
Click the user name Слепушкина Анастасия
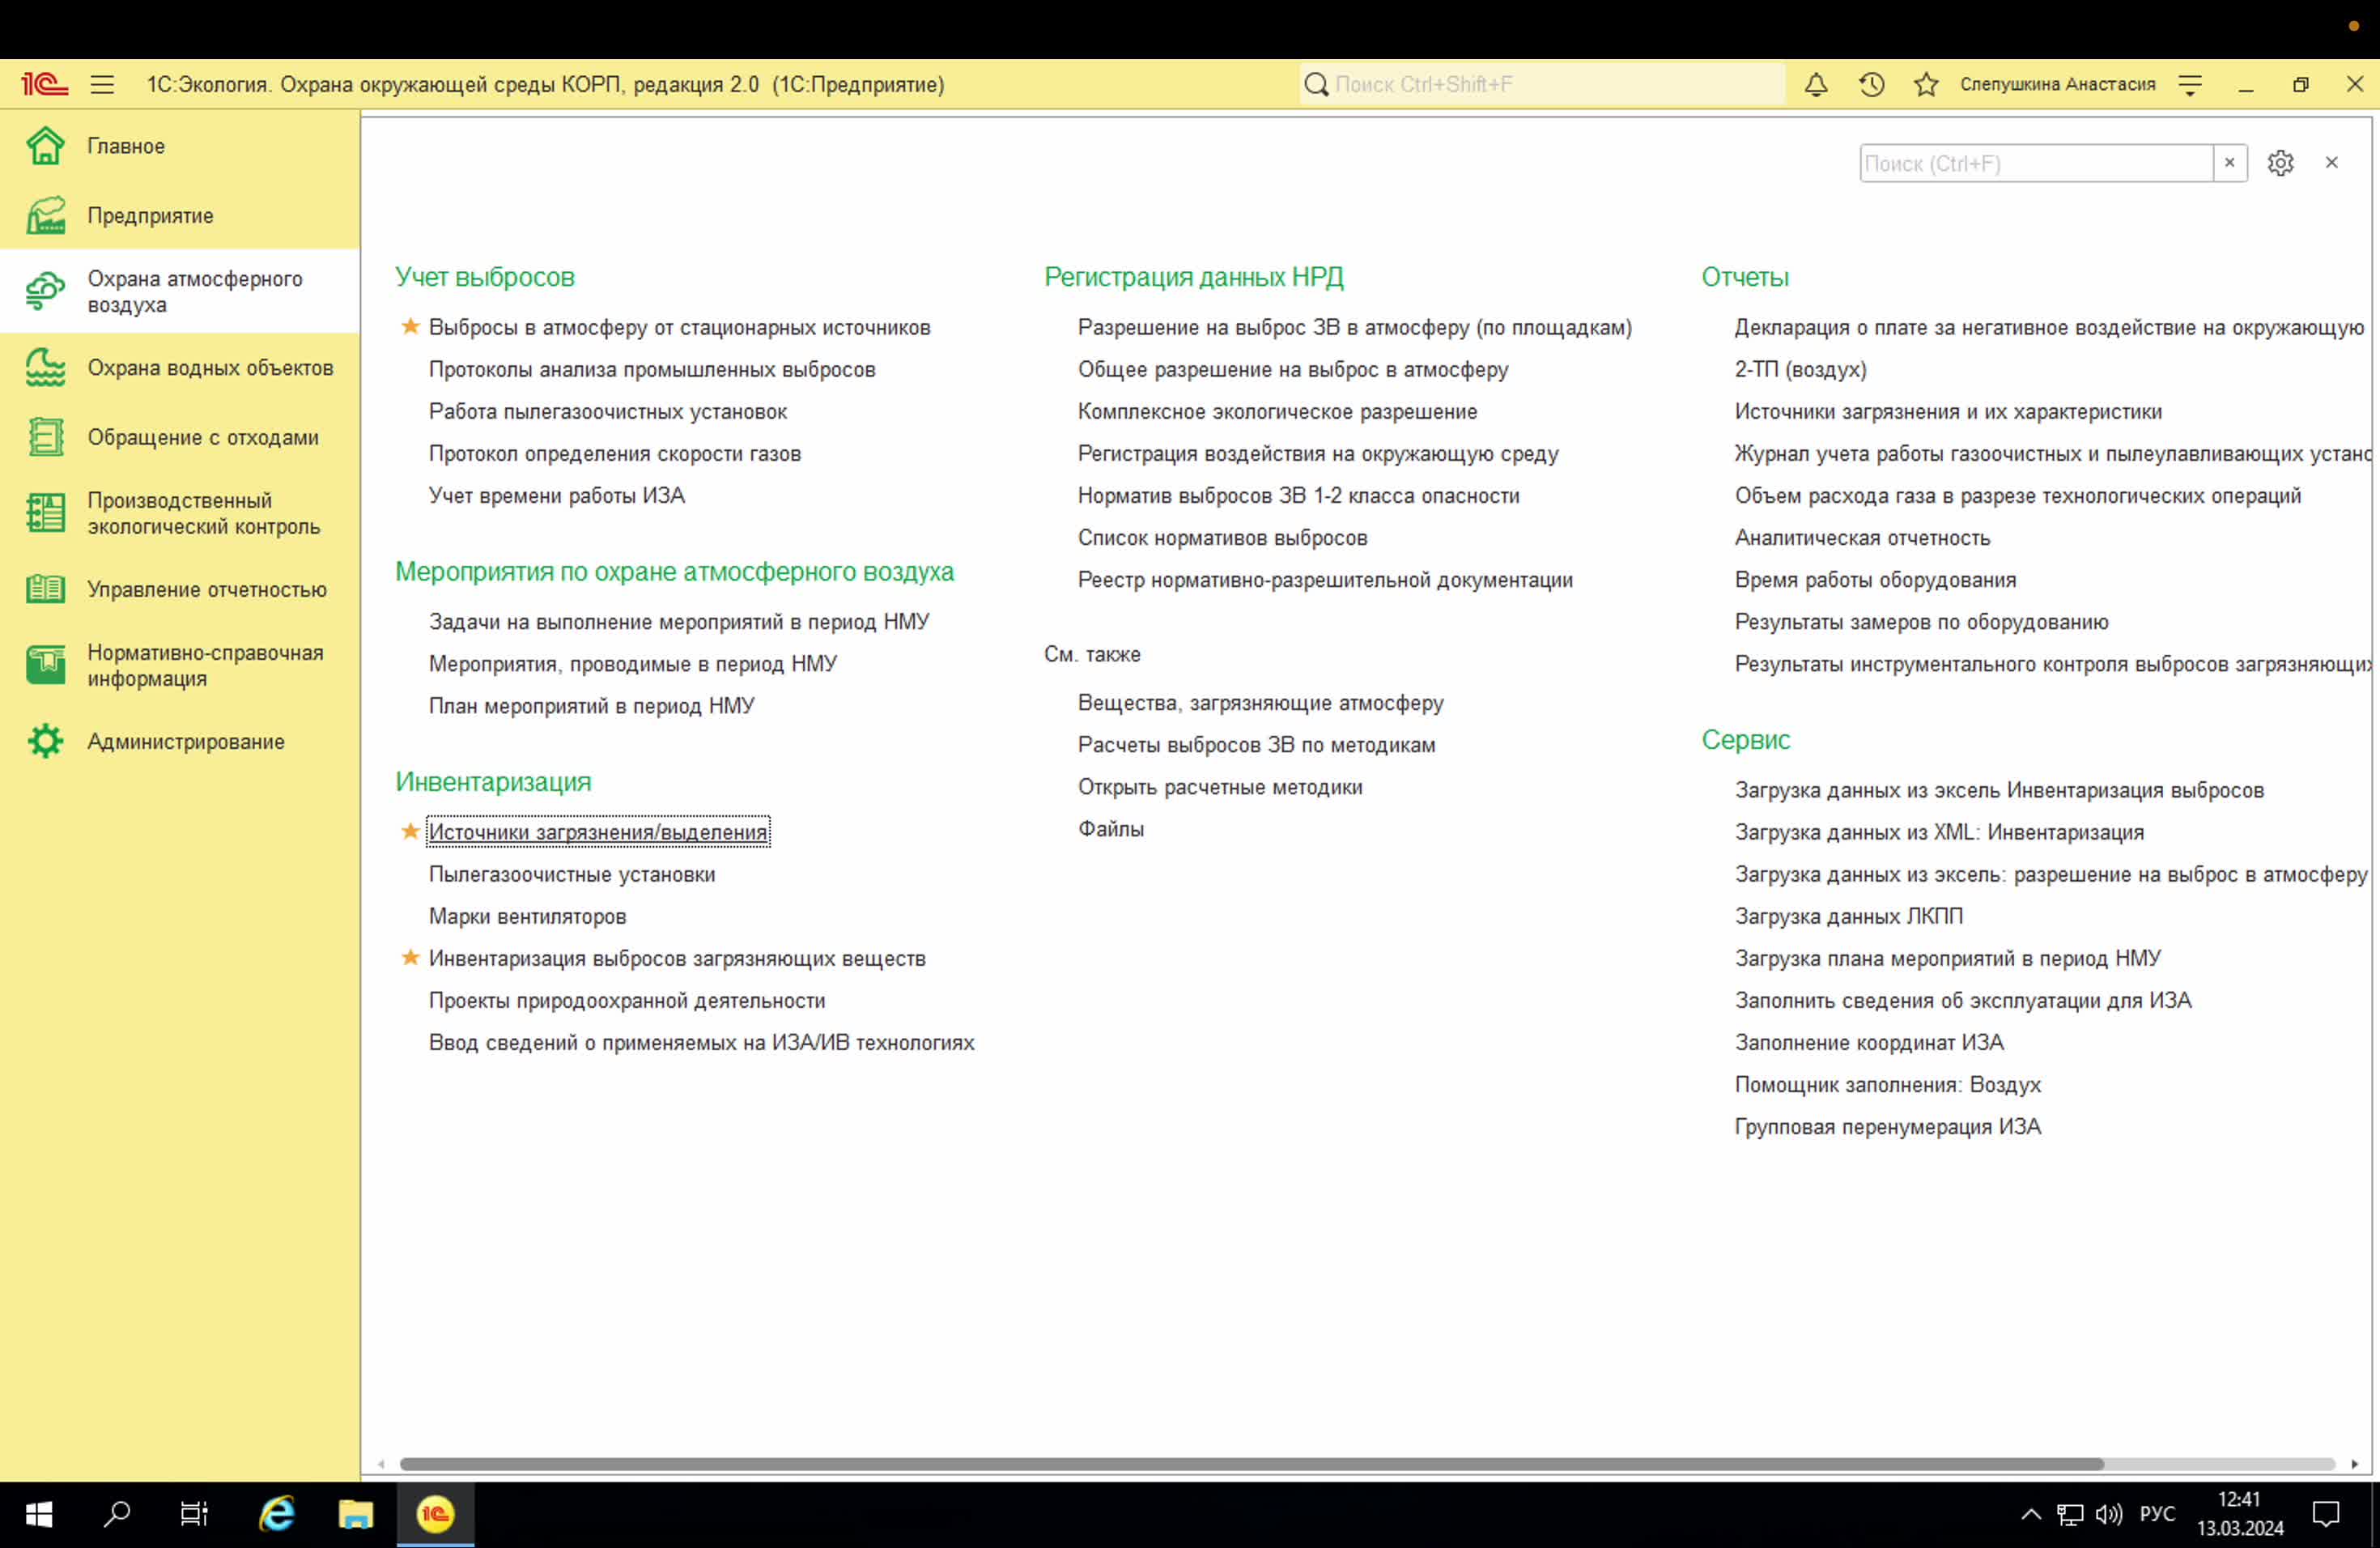2057,84
